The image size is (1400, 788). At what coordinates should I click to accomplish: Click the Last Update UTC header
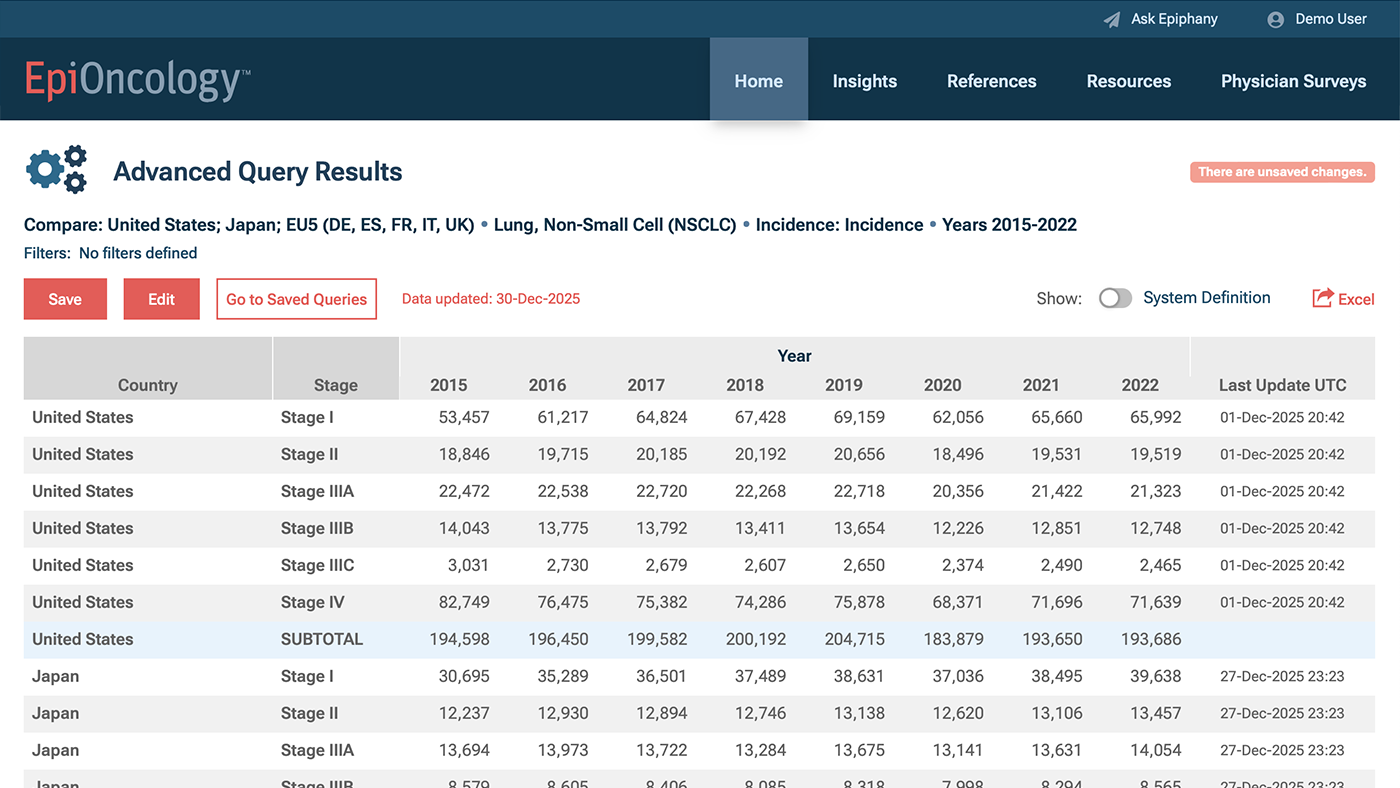tap(1282, 385)
